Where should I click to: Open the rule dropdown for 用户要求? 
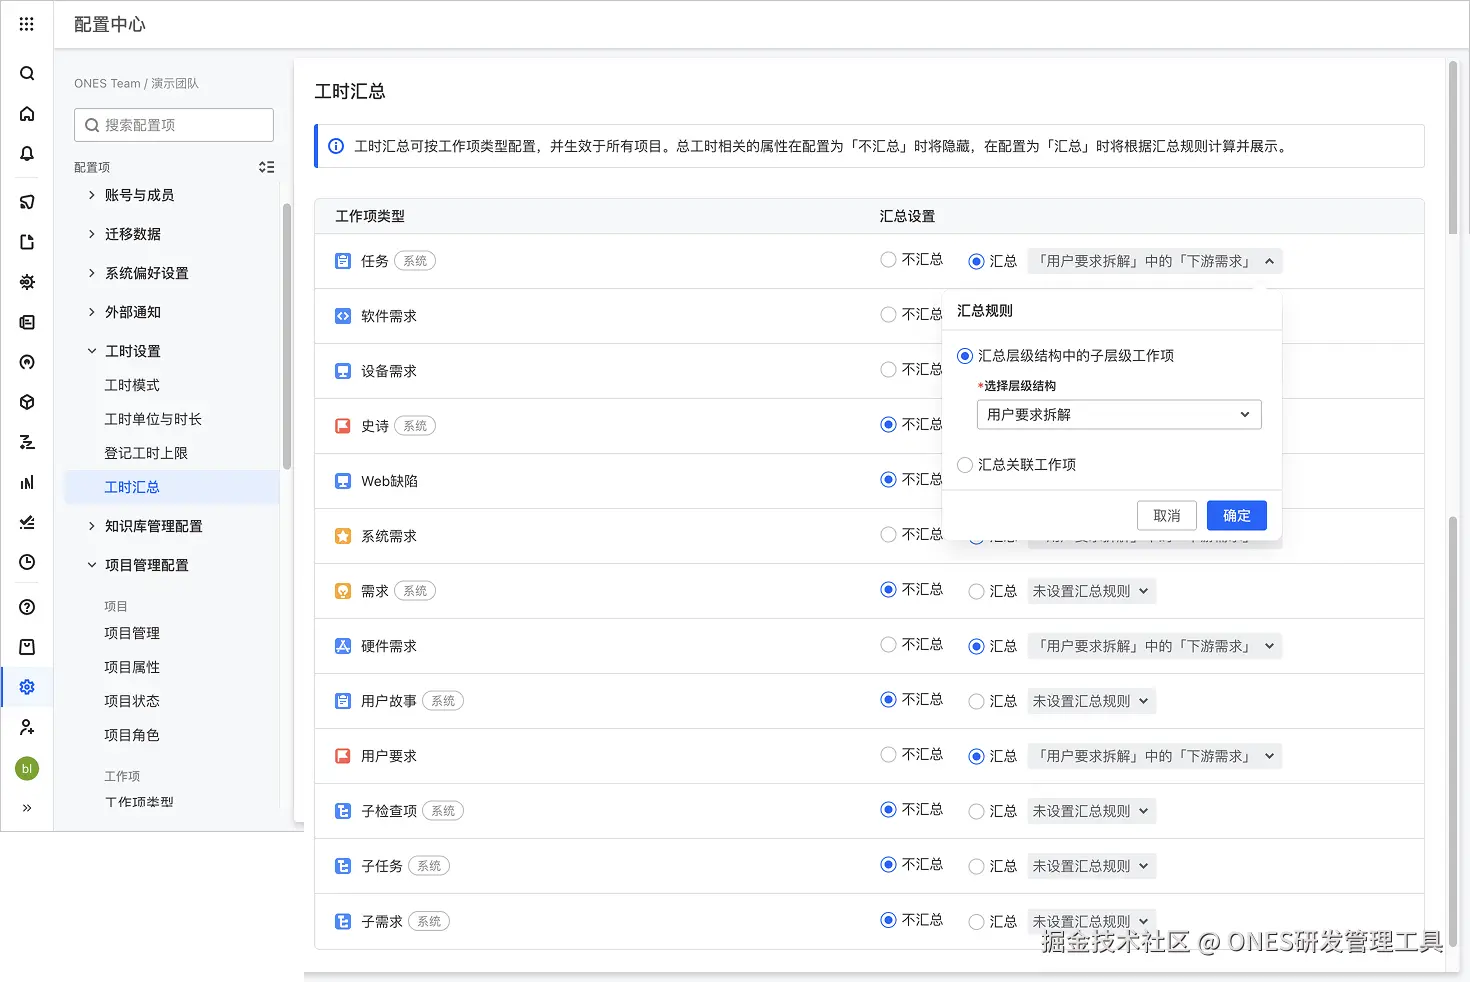click(x=1155, y=756)
